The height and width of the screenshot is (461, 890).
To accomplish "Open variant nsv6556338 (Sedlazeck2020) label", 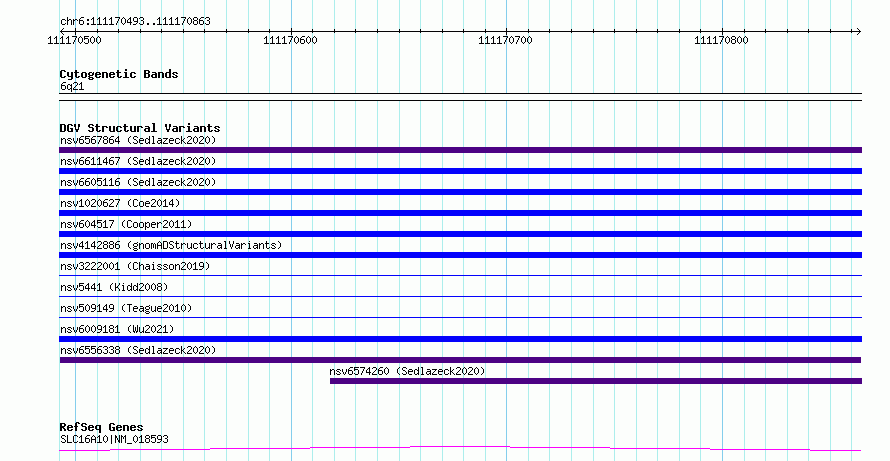I will (138, 350).
